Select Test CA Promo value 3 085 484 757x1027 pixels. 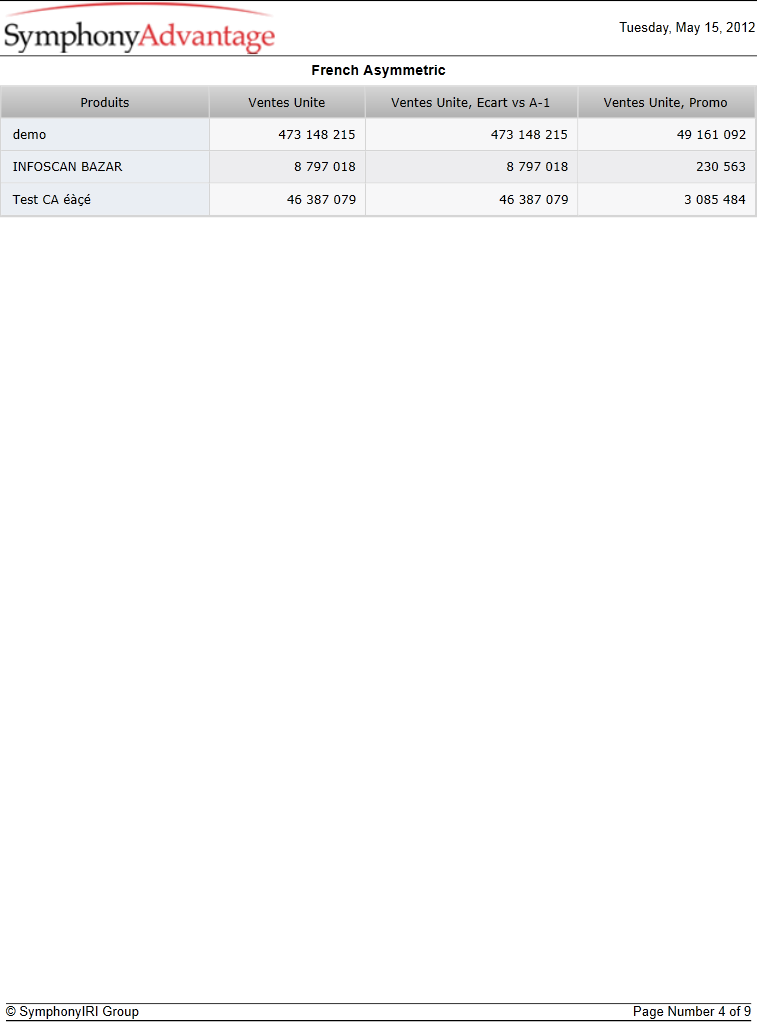[715, 199]
